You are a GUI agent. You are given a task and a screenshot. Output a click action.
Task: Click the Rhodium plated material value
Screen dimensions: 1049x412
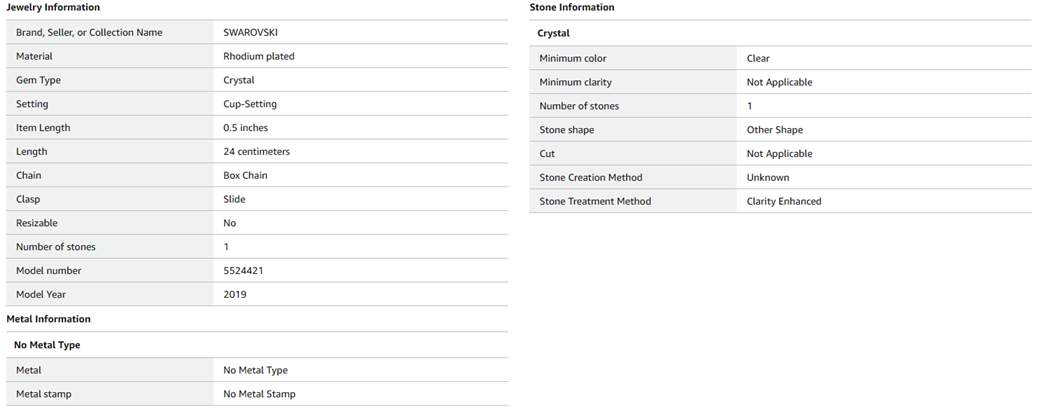(259, 57)
